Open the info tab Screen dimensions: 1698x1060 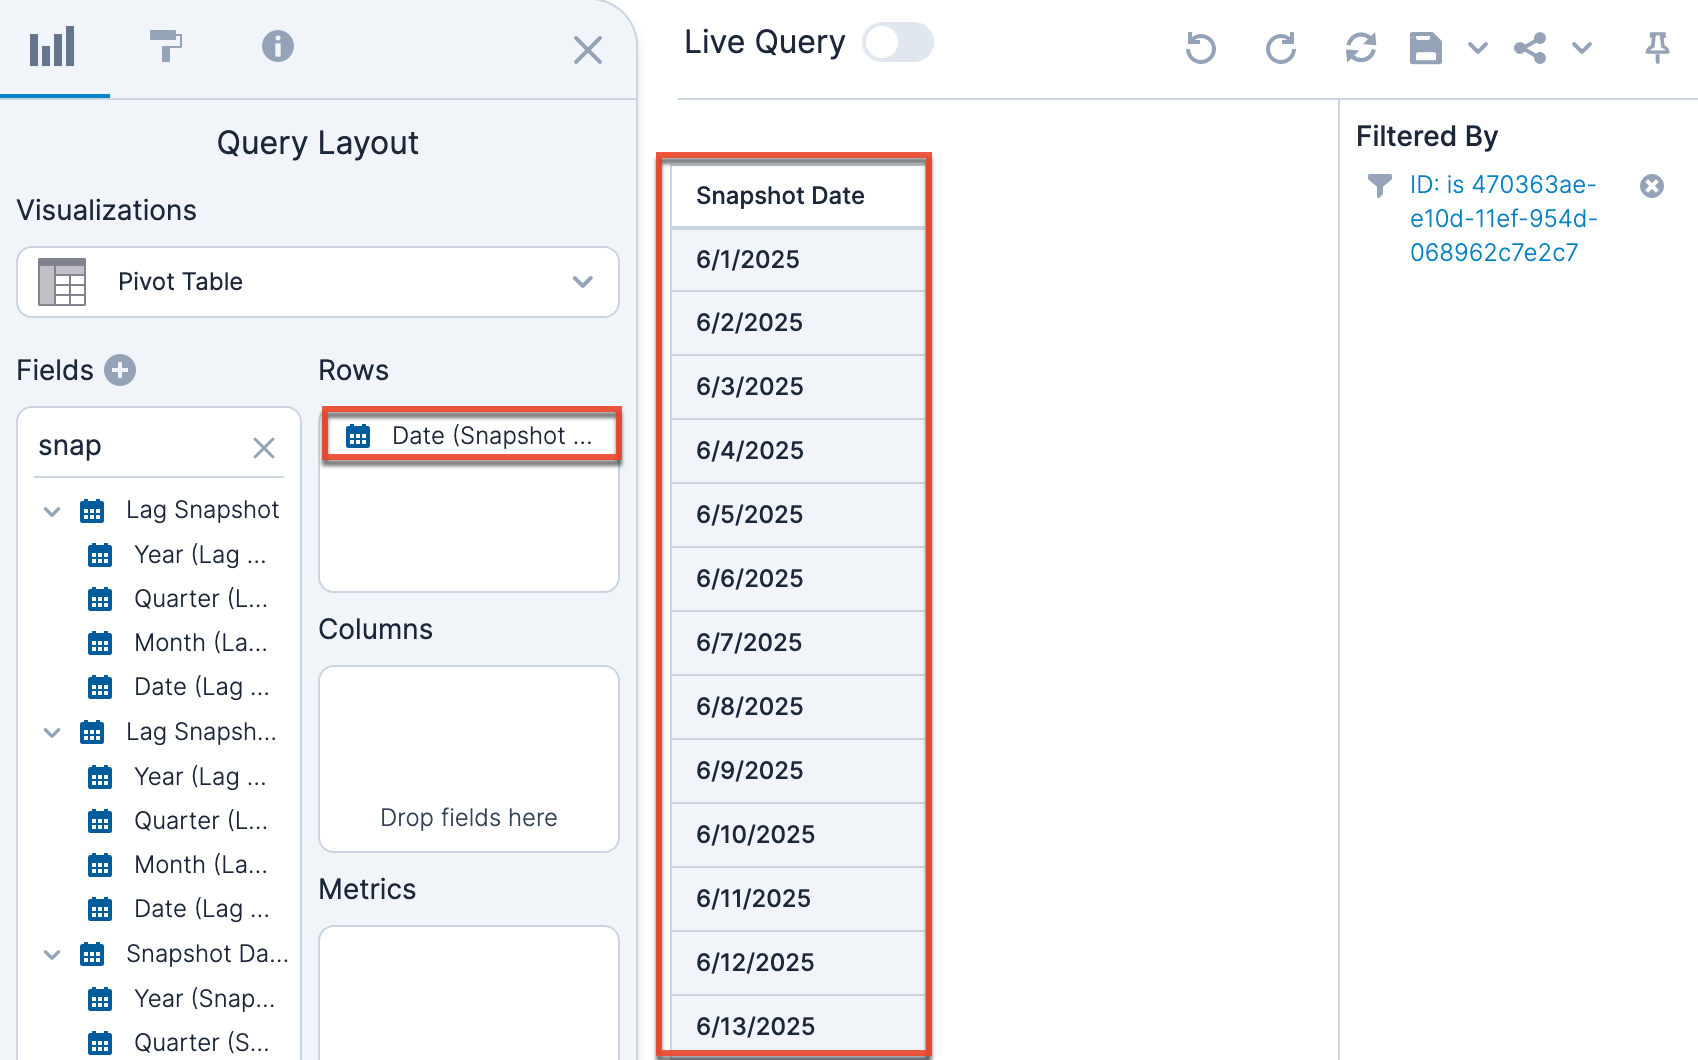(x=278, y=46)
